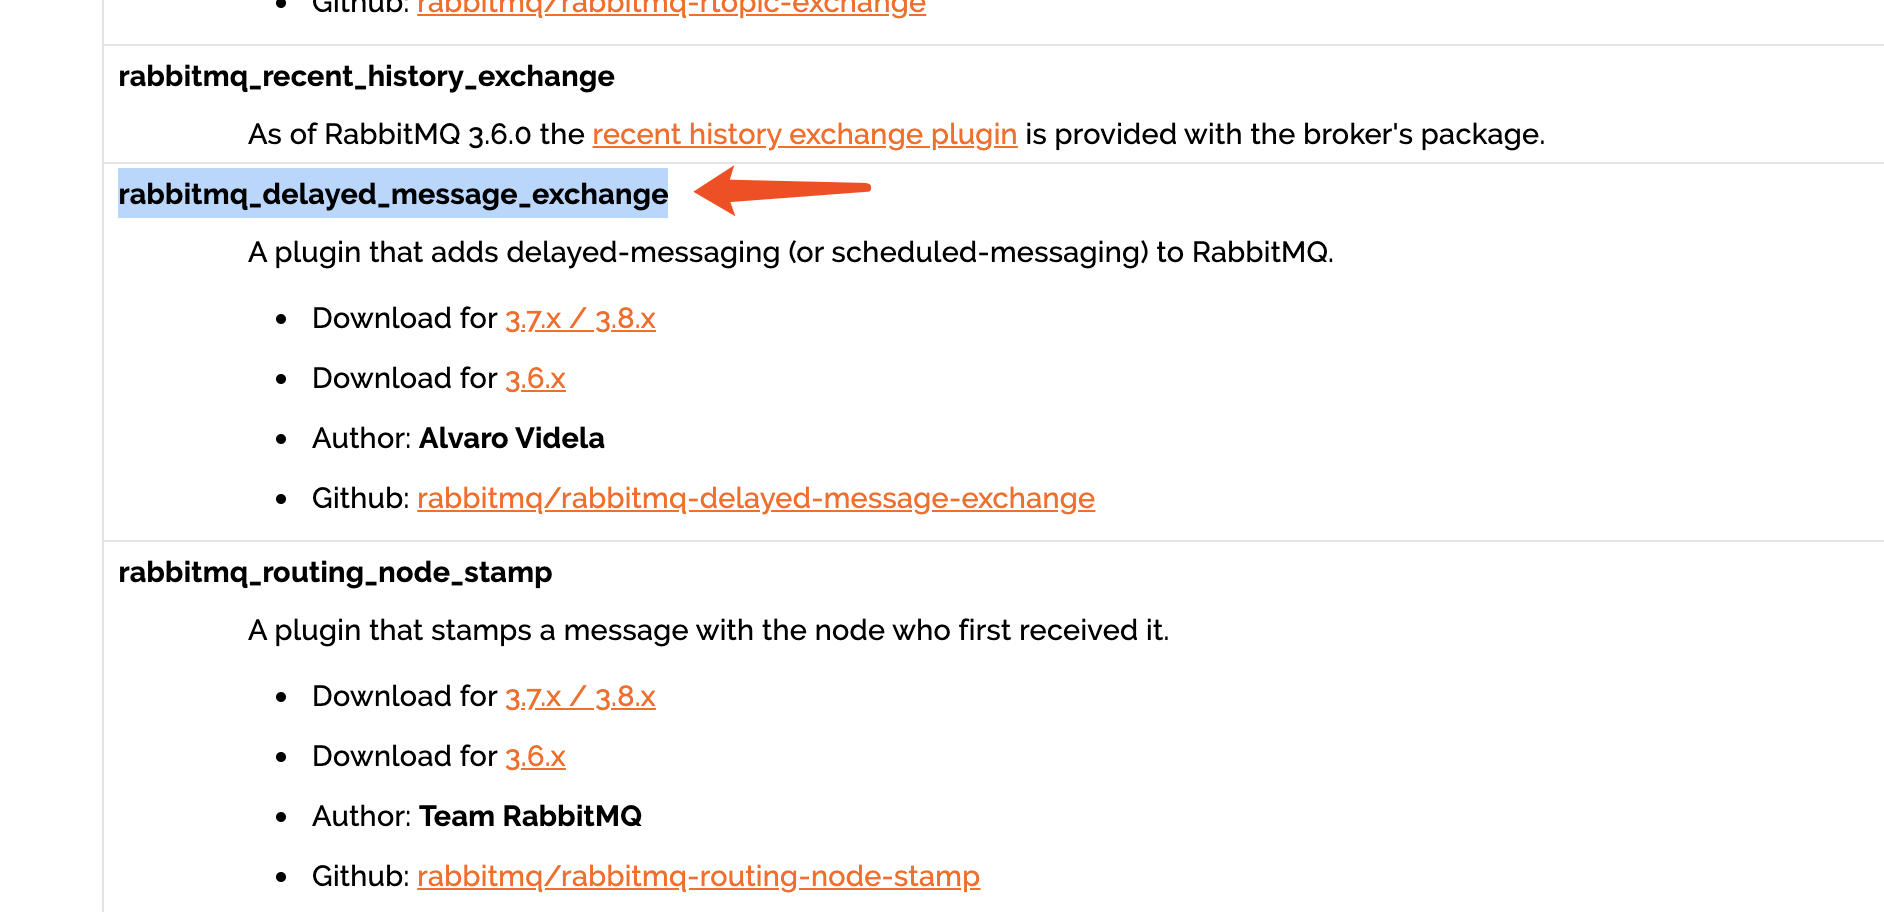Click the red arrow annotation
The width and height of the screenshot is (1884, 912).
[782, 190]
